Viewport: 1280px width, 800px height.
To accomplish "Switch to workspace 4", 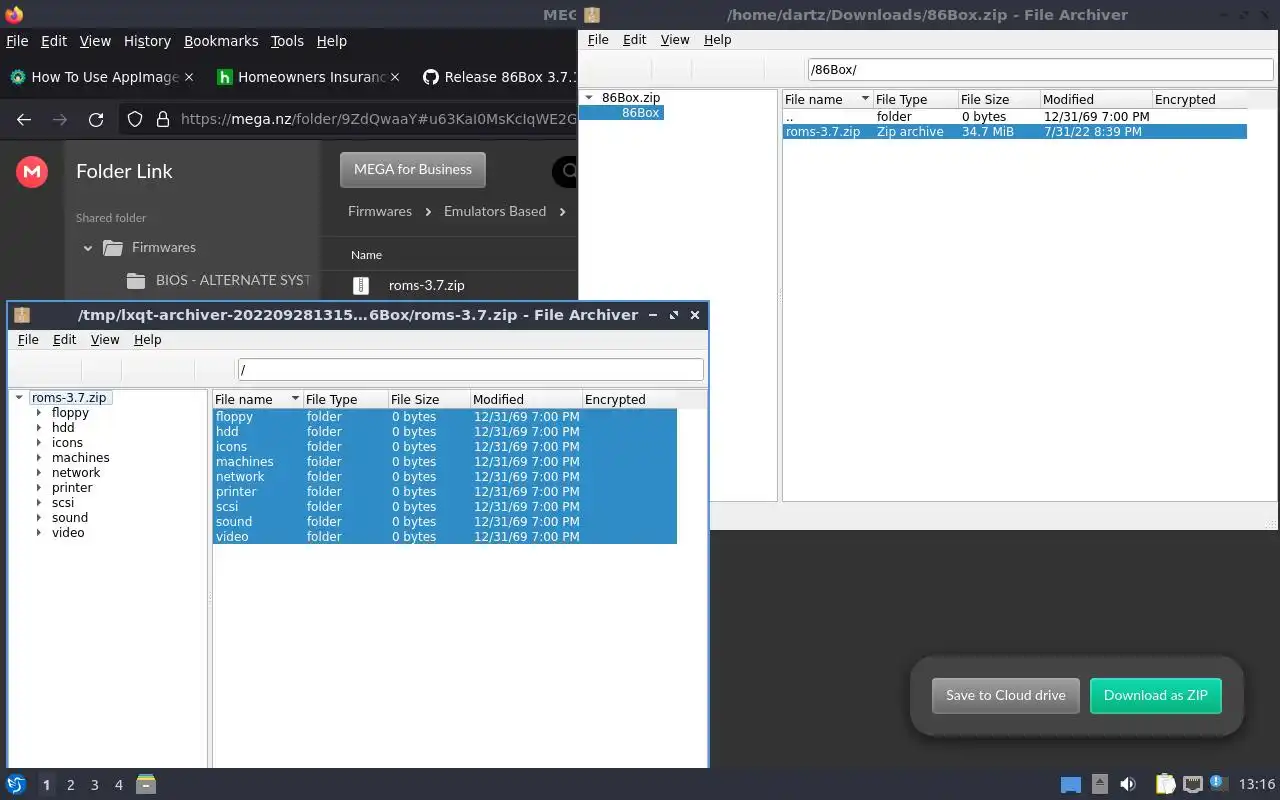I will pyautogui.click(x=118, y=785).
